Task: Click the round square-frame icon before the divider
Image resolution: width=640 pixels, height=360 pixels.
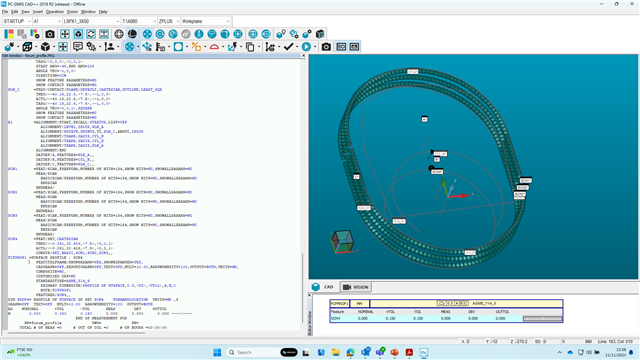Action: point(238,34)
